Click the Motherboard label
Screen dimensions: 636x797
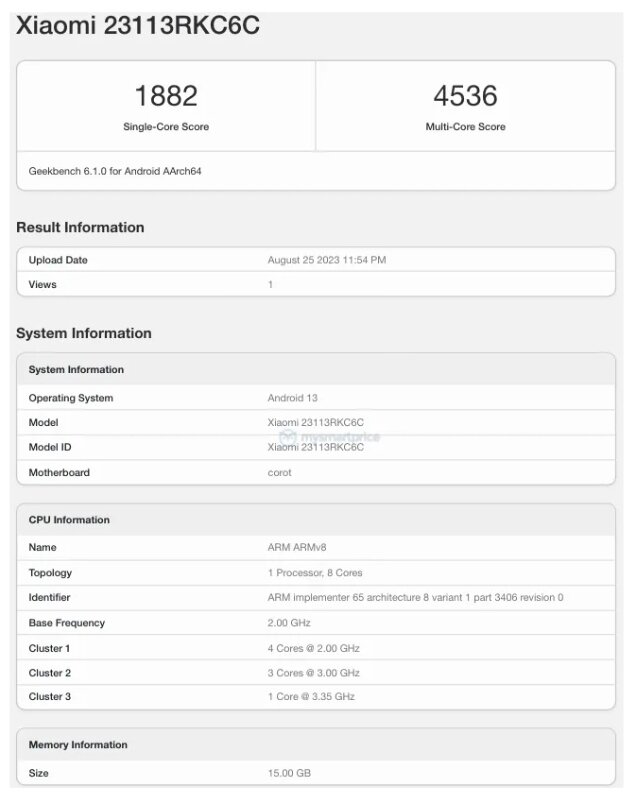59,473
